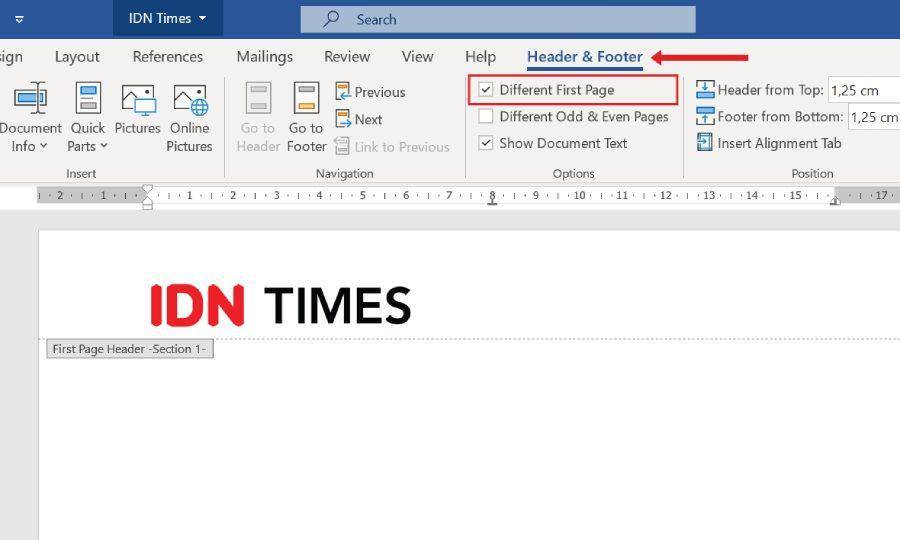Image resolution: width=900 pixels, height=540 pixels.
Task: Click the Search box
Action: pos(498,20)
